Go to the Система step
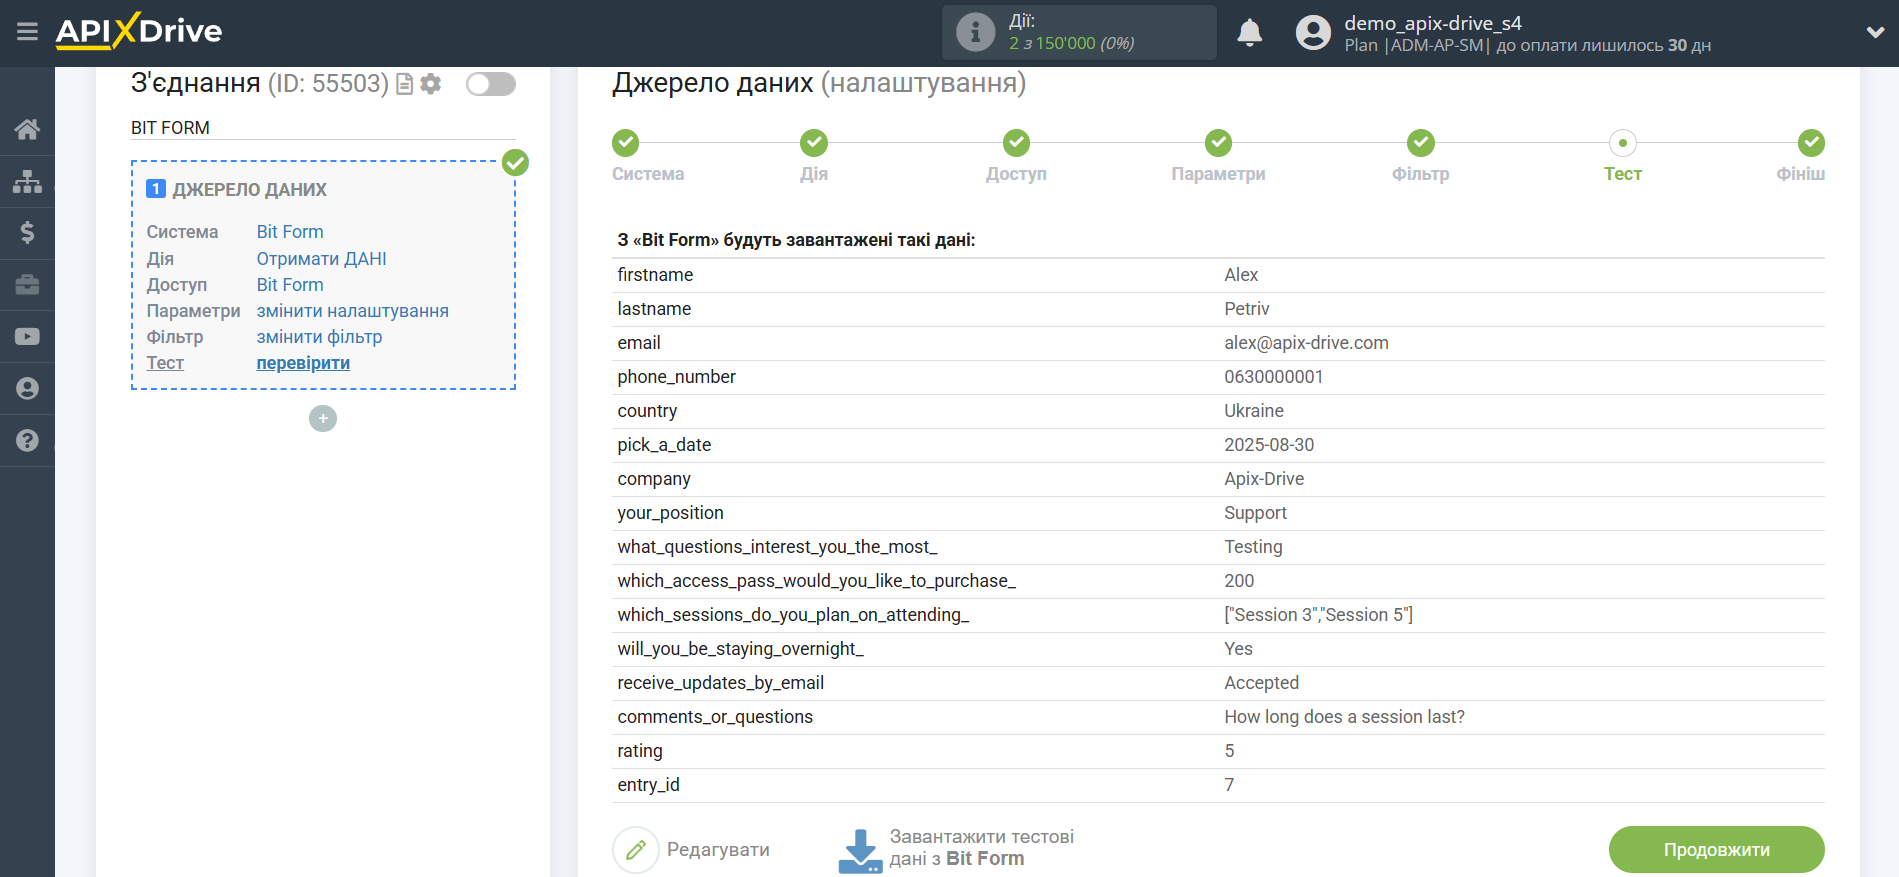 point(648,157)
